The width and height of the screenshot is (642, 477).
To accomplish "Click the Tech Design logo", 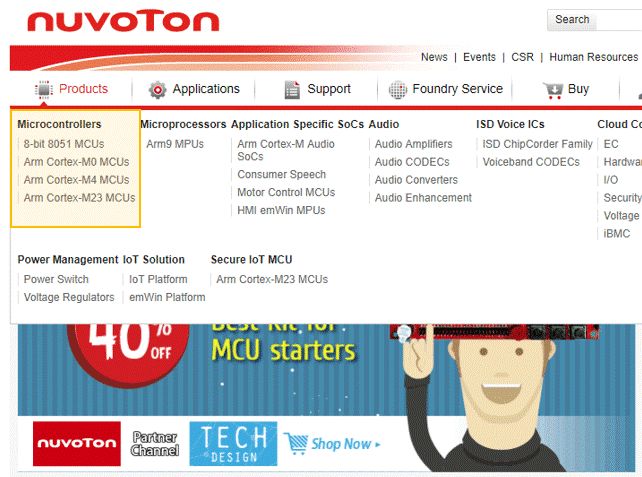I will pos(233,444).
